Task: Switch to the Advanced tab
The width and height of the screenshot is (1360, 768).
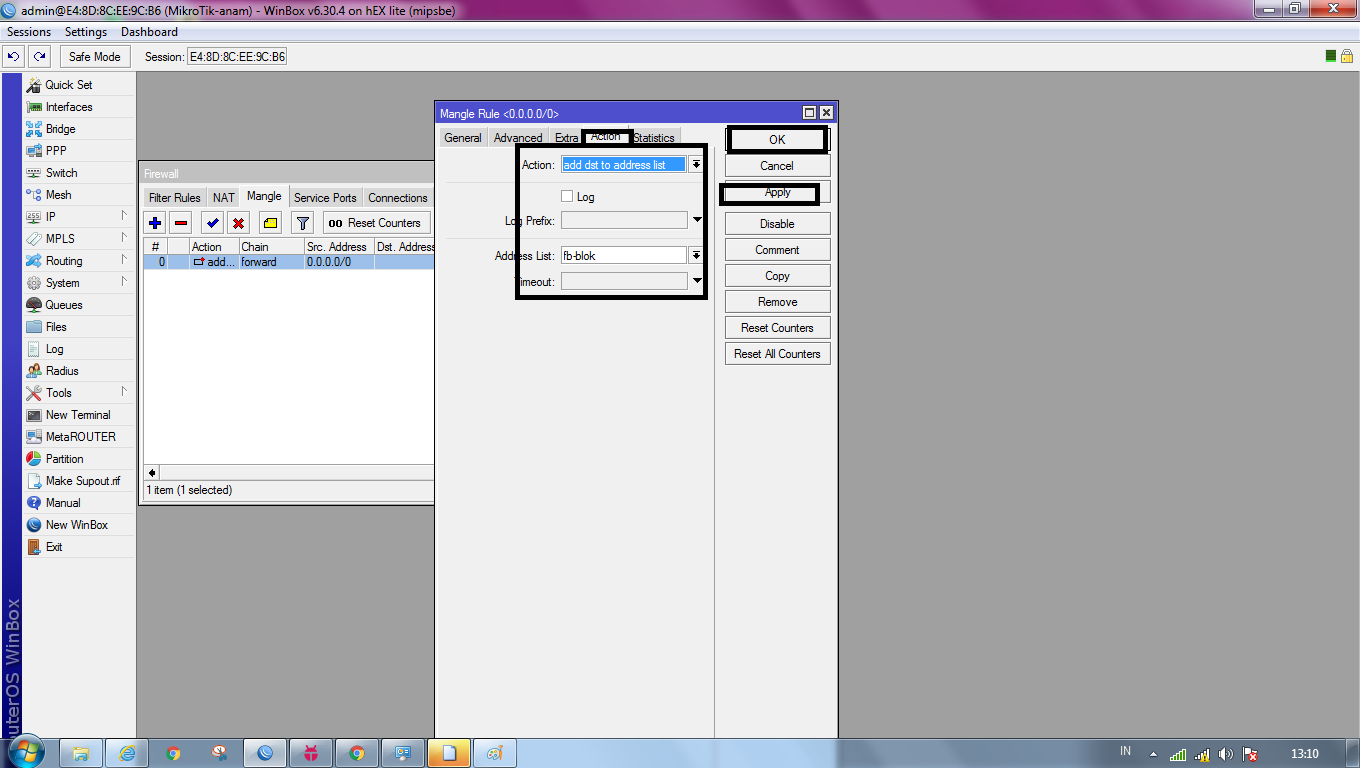Action: 518,138
